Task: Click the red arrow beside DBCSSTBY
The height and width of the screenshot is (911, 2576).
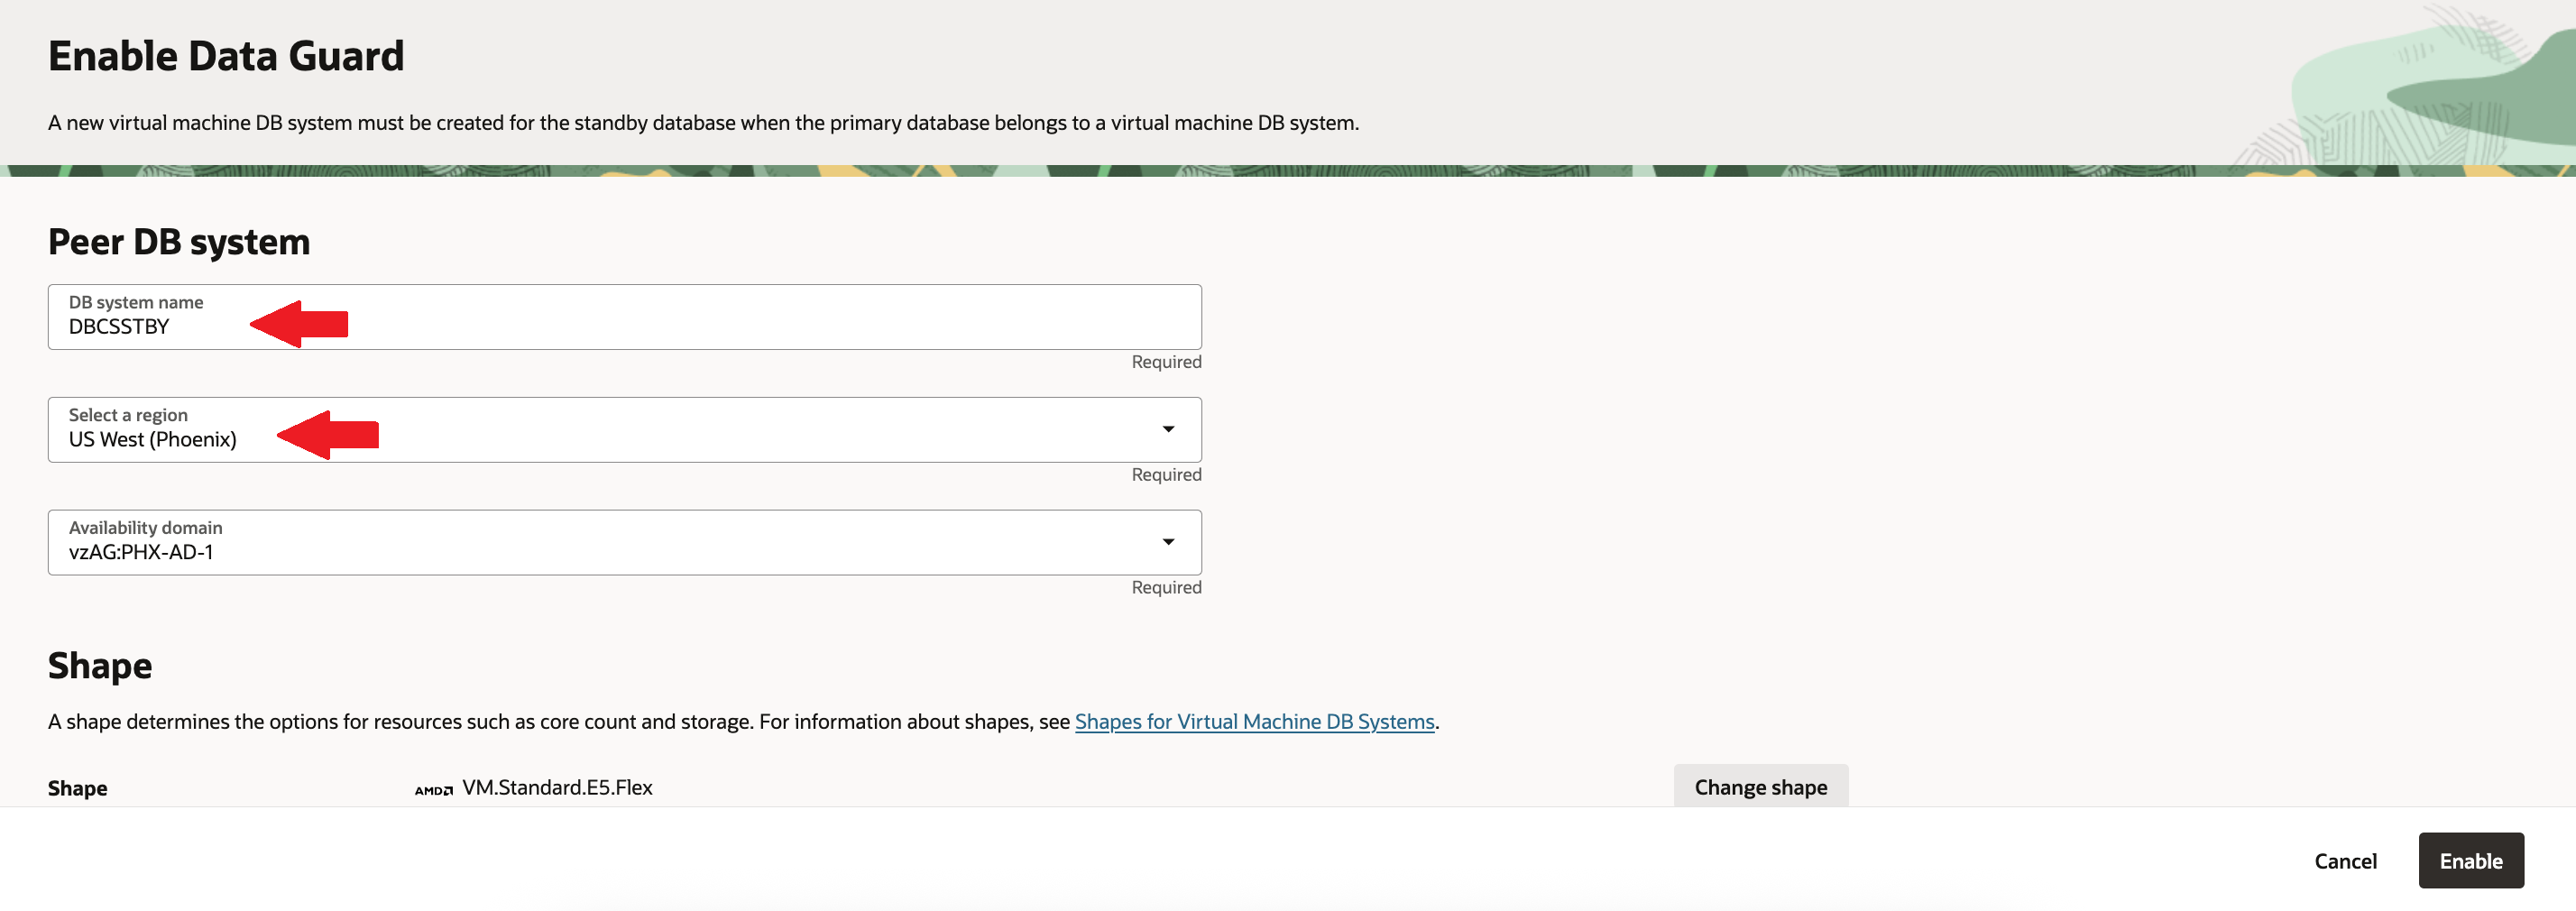Action: pos(300,324)
